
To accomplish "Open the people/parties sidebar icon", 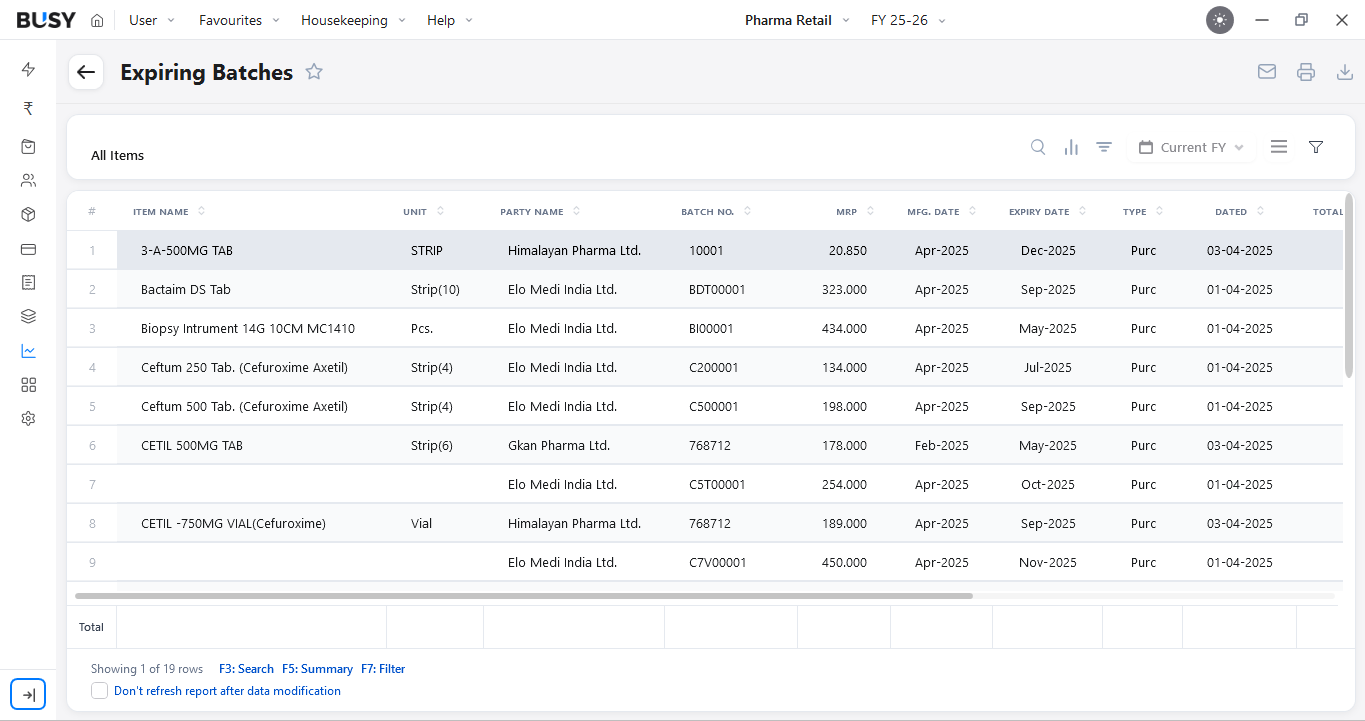I will click(28, 181).
